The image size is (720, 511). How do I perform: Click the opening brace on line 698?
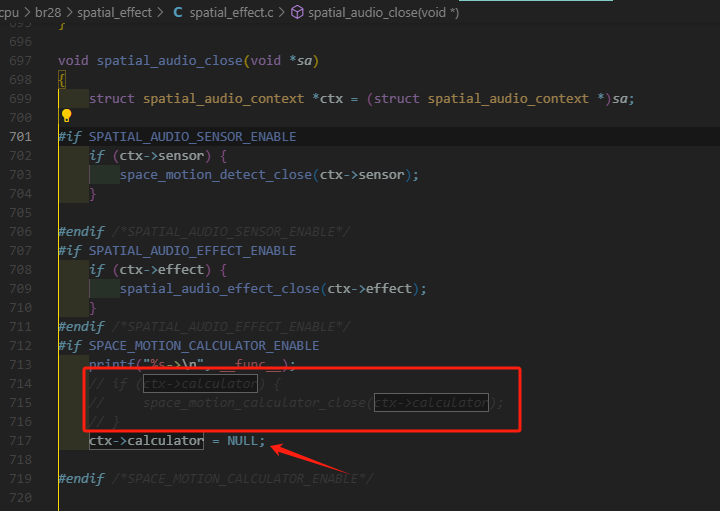[x=62, y=80]
